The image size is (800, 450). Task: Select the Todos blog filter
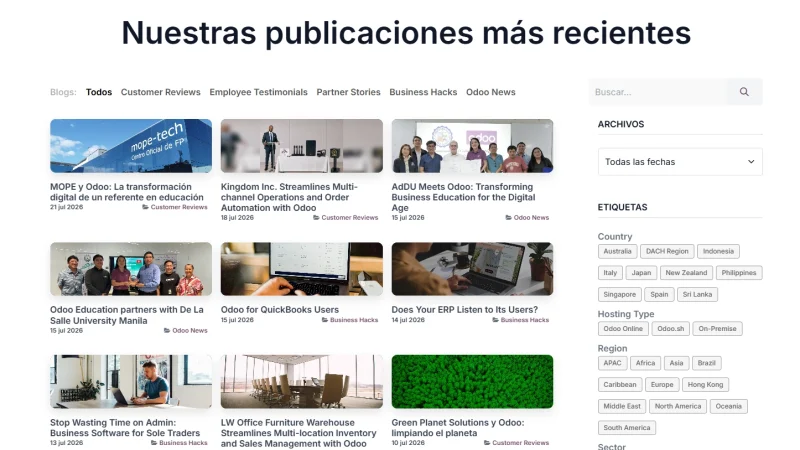pyautogui.click(x=98, y=92)
